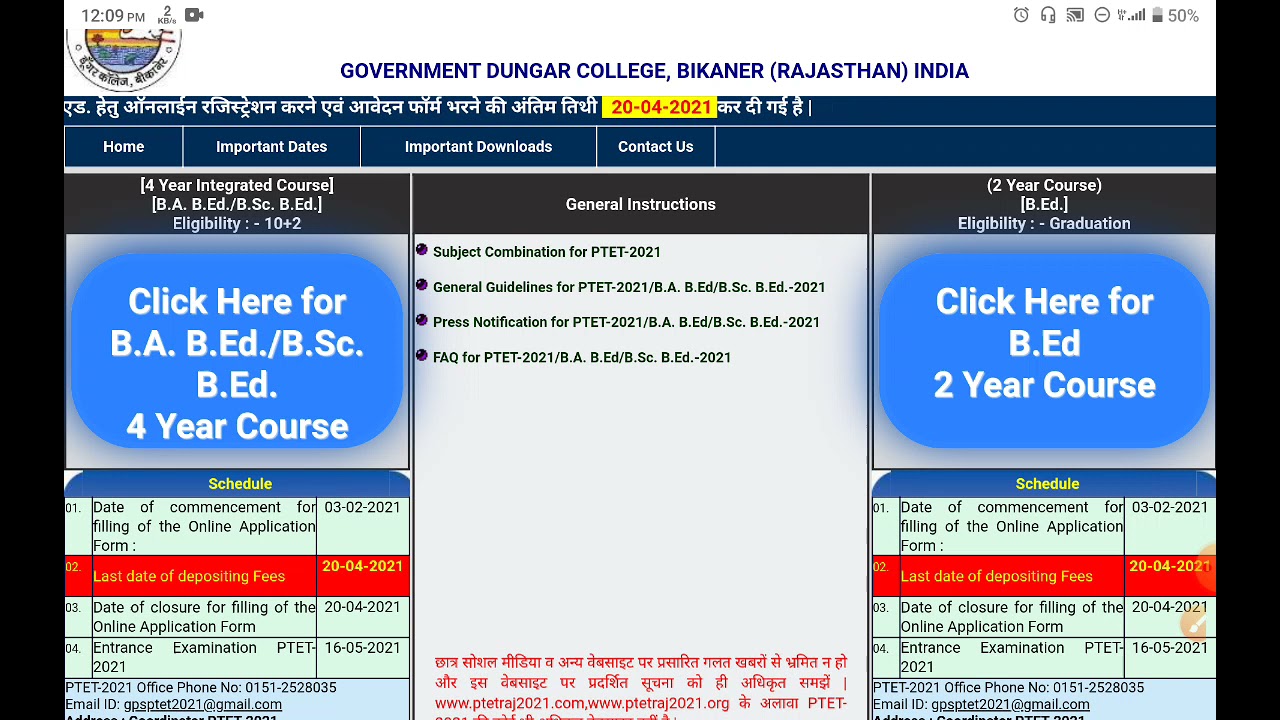The width and height of the screenshot is (1280, 720).
Task: Tap the 50% battery indicator
Action: 1173,15
